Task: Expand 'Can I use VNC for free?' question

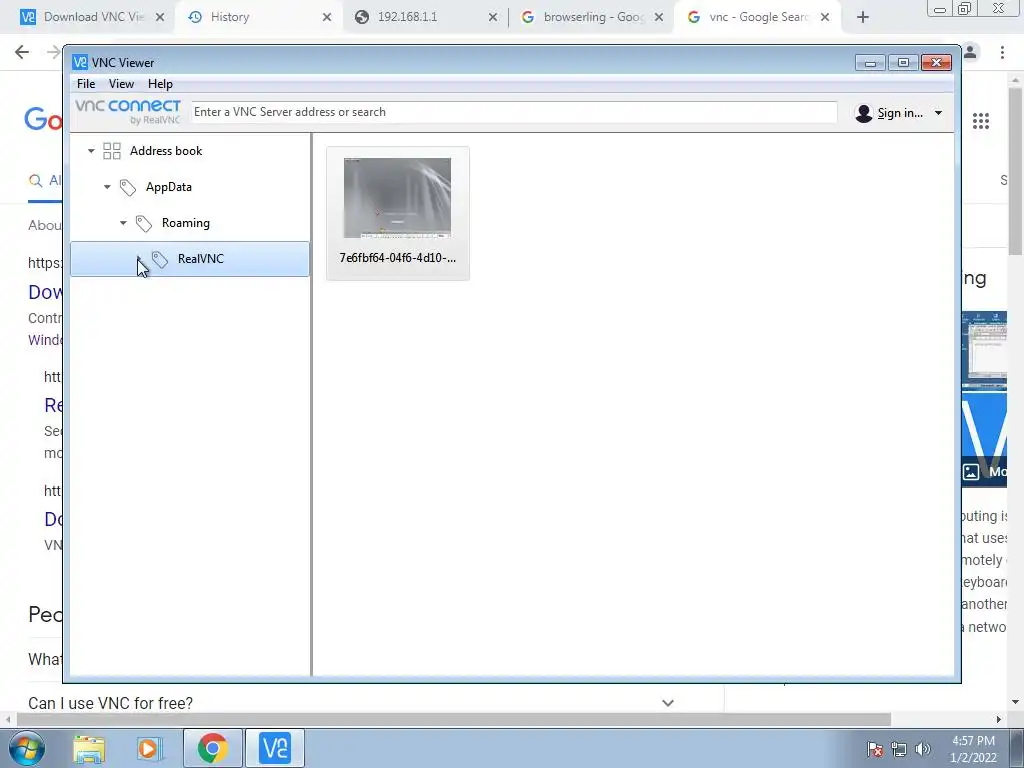Action: [x=667, y=703]
